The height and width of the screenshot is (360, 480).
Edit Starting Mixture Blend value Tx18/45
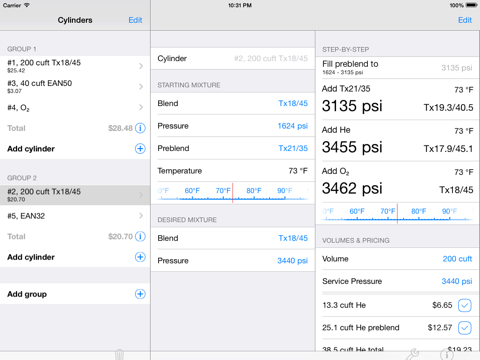(x=293, y=103)
